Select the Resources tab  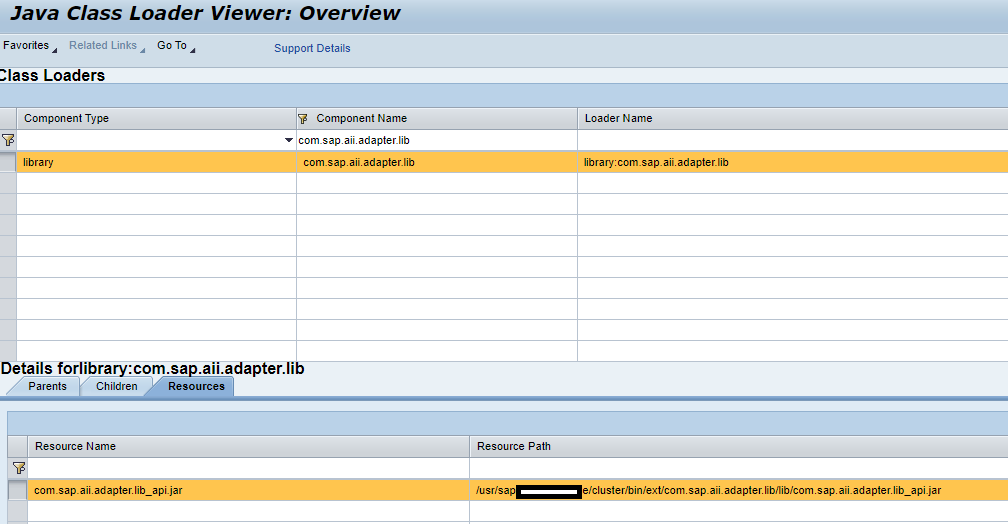click(196, 386)
